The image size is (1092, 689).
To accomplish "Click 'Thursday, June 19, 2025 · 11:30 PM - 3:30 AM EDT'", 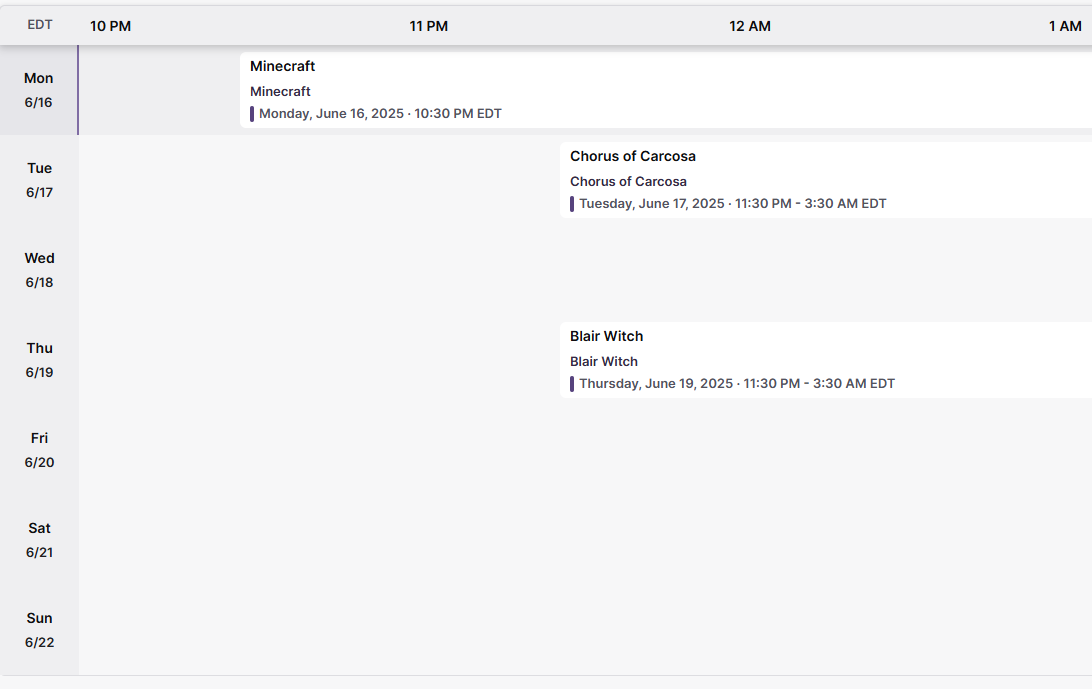I will tap(737, 383).
